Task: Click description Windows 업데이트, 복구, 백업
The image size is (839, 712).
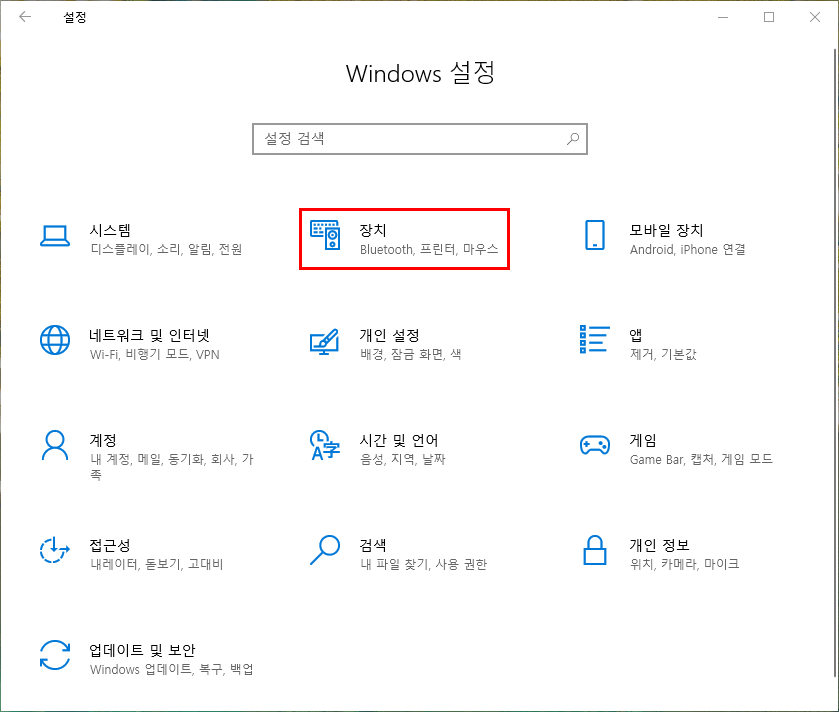Action: tap(172, 669)
